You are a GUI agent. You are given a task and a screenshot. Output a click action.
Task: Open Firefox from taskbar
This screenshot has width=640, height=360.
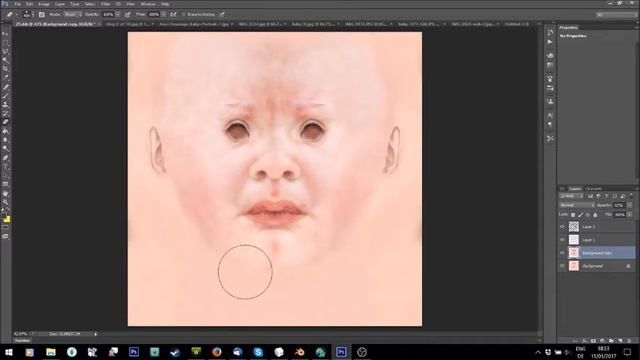click(217, 352)
